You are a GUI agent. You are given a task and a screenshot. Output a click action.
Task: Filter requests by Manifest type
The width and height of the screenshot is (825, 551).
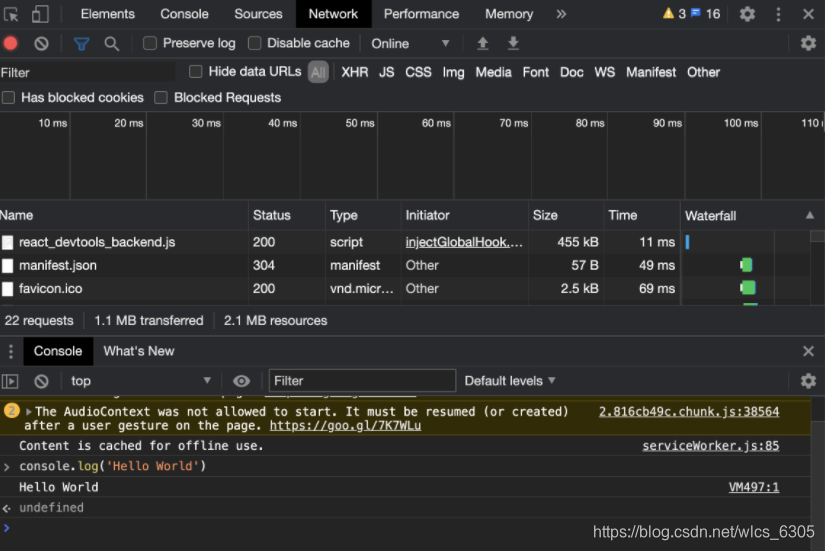tap(651, 72)
